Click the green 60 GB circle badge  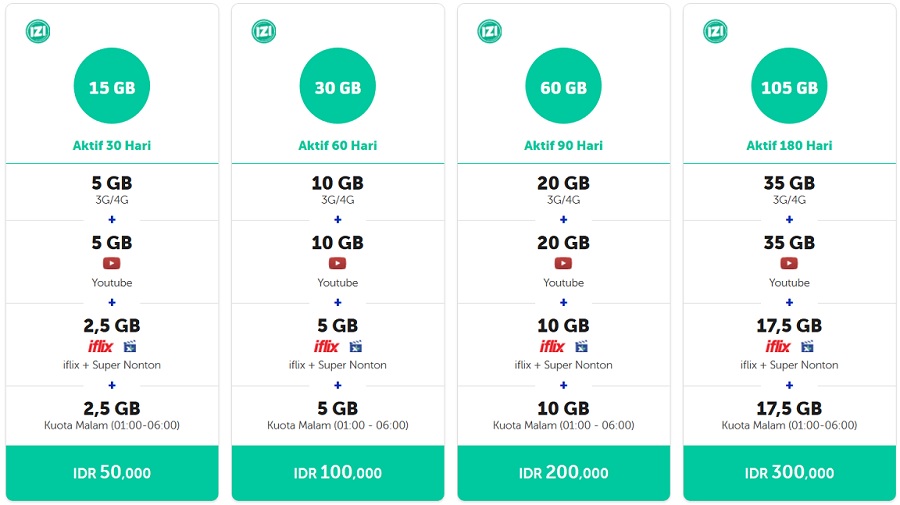click(x=563, y=87)
